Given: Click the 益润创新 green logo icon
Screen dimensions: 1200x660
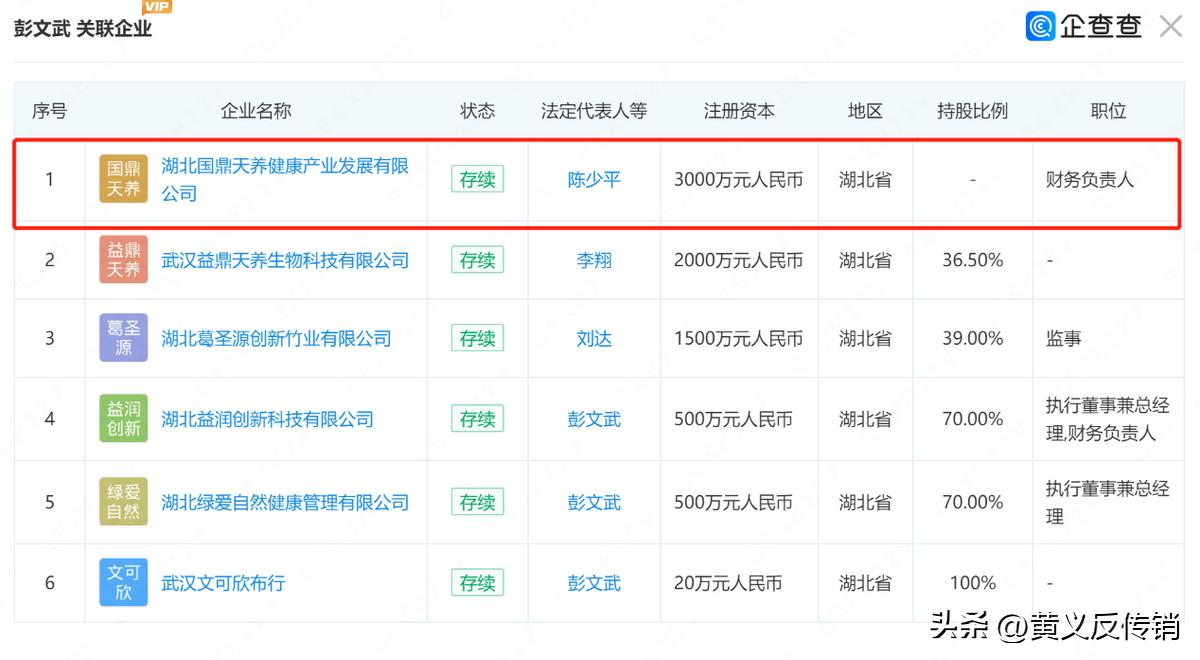Looking at the screenshot, I should [x=122, y=418].
